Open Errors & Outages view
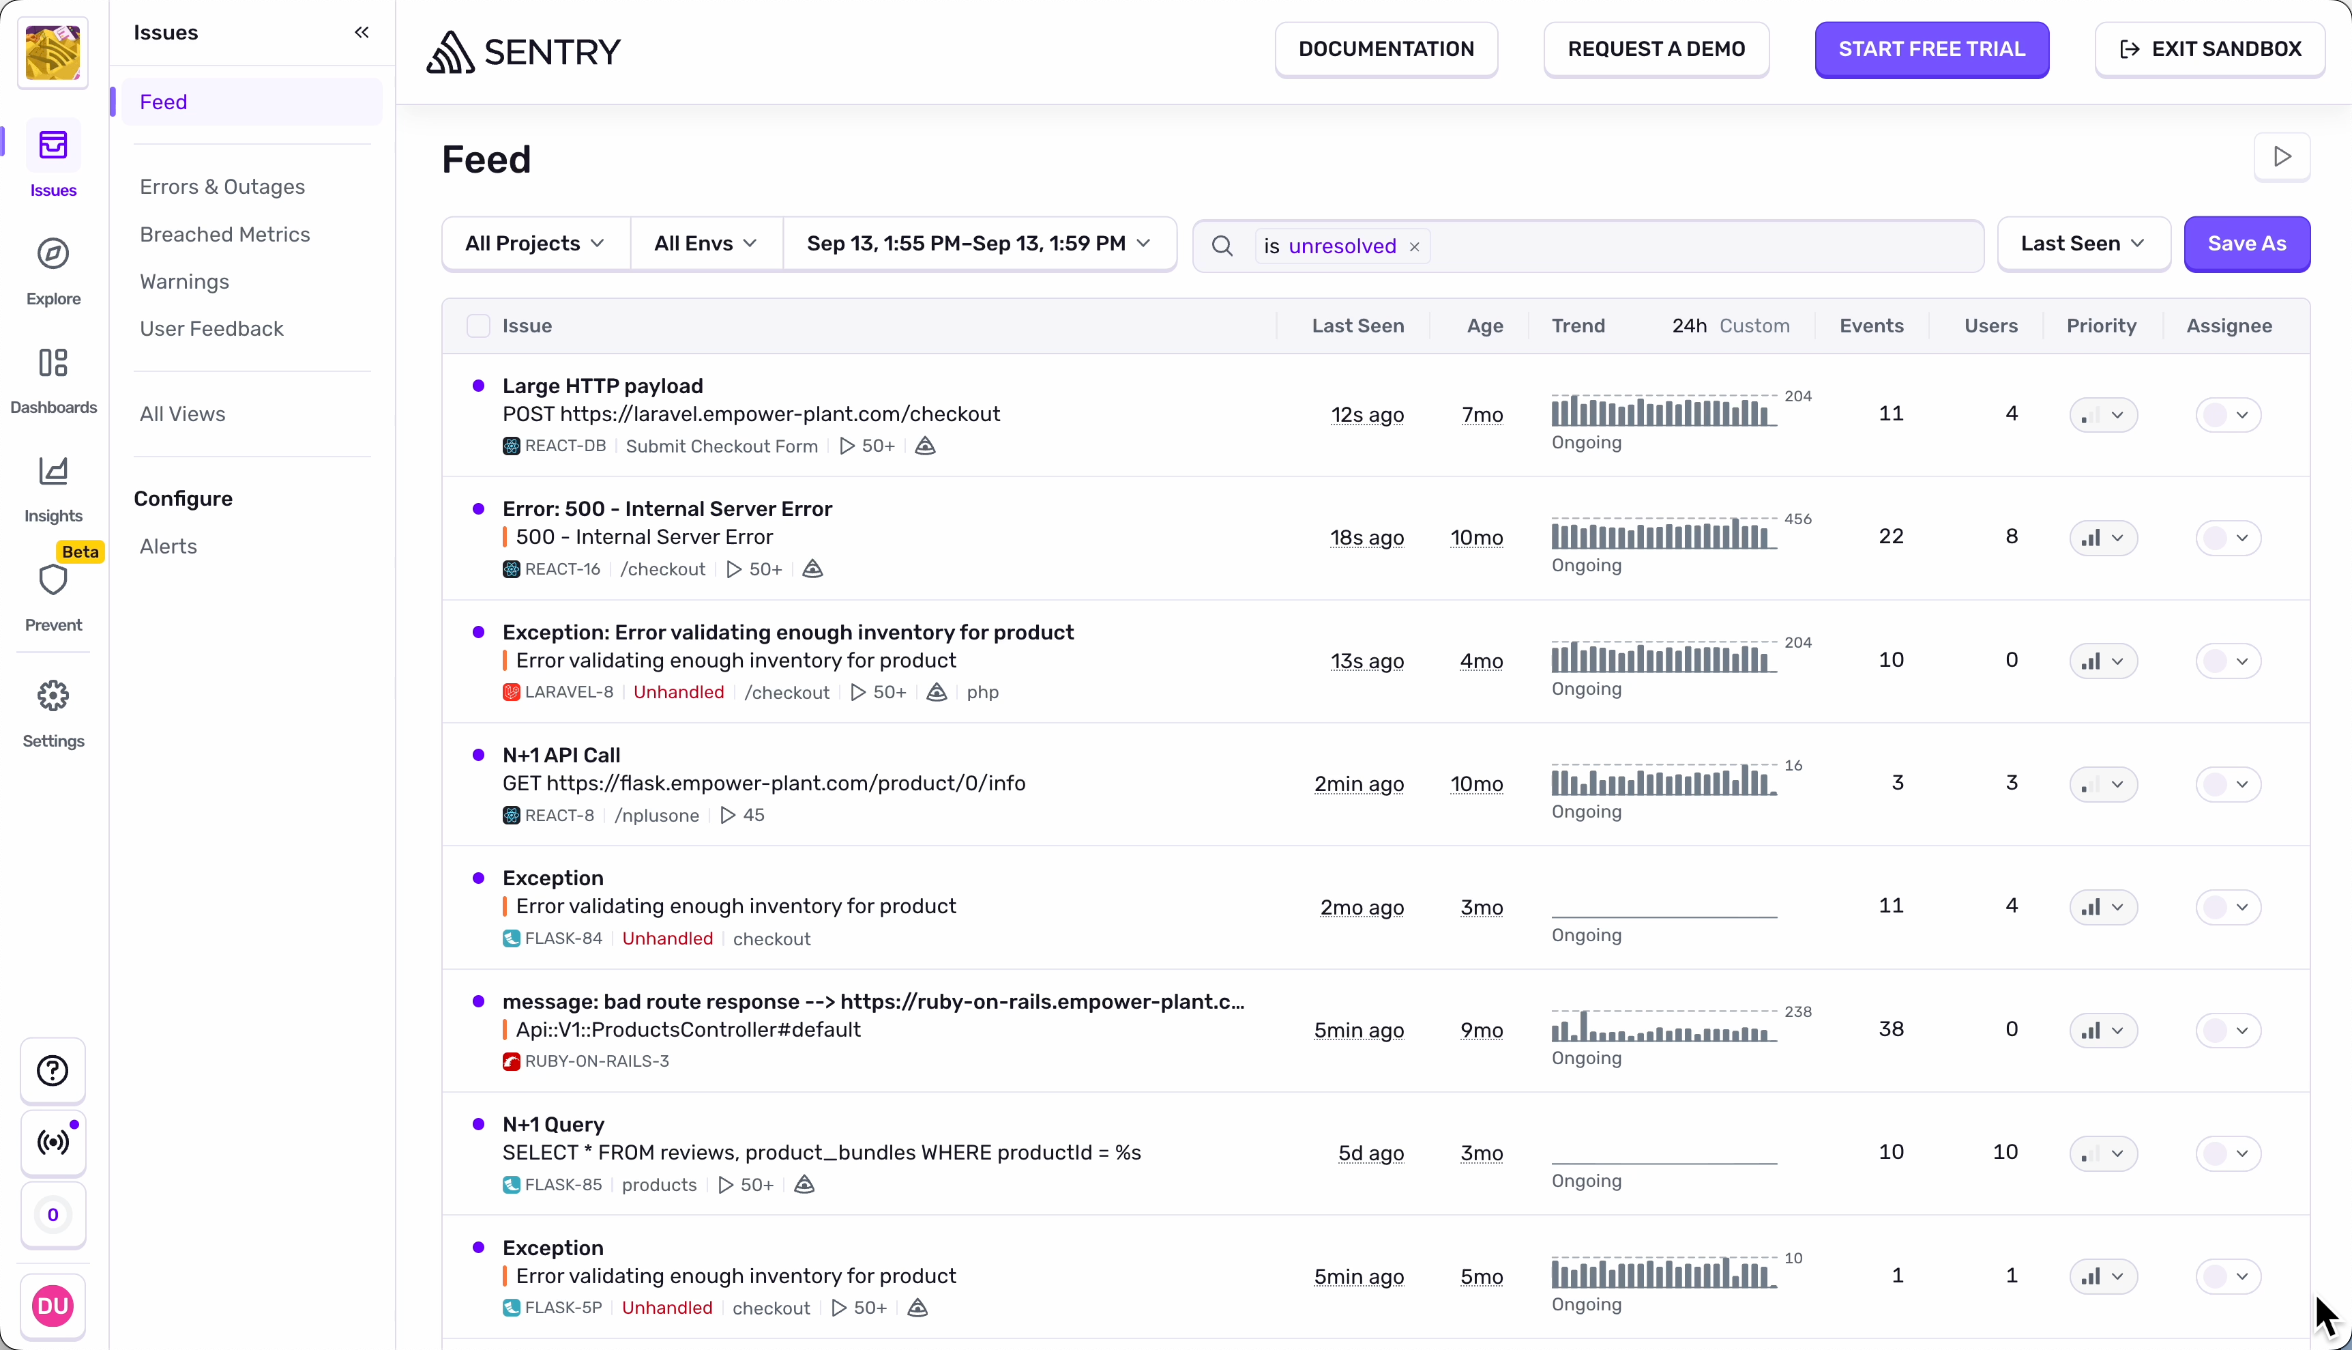The height and width of the screenshot is (1350, 2352). 222,187
